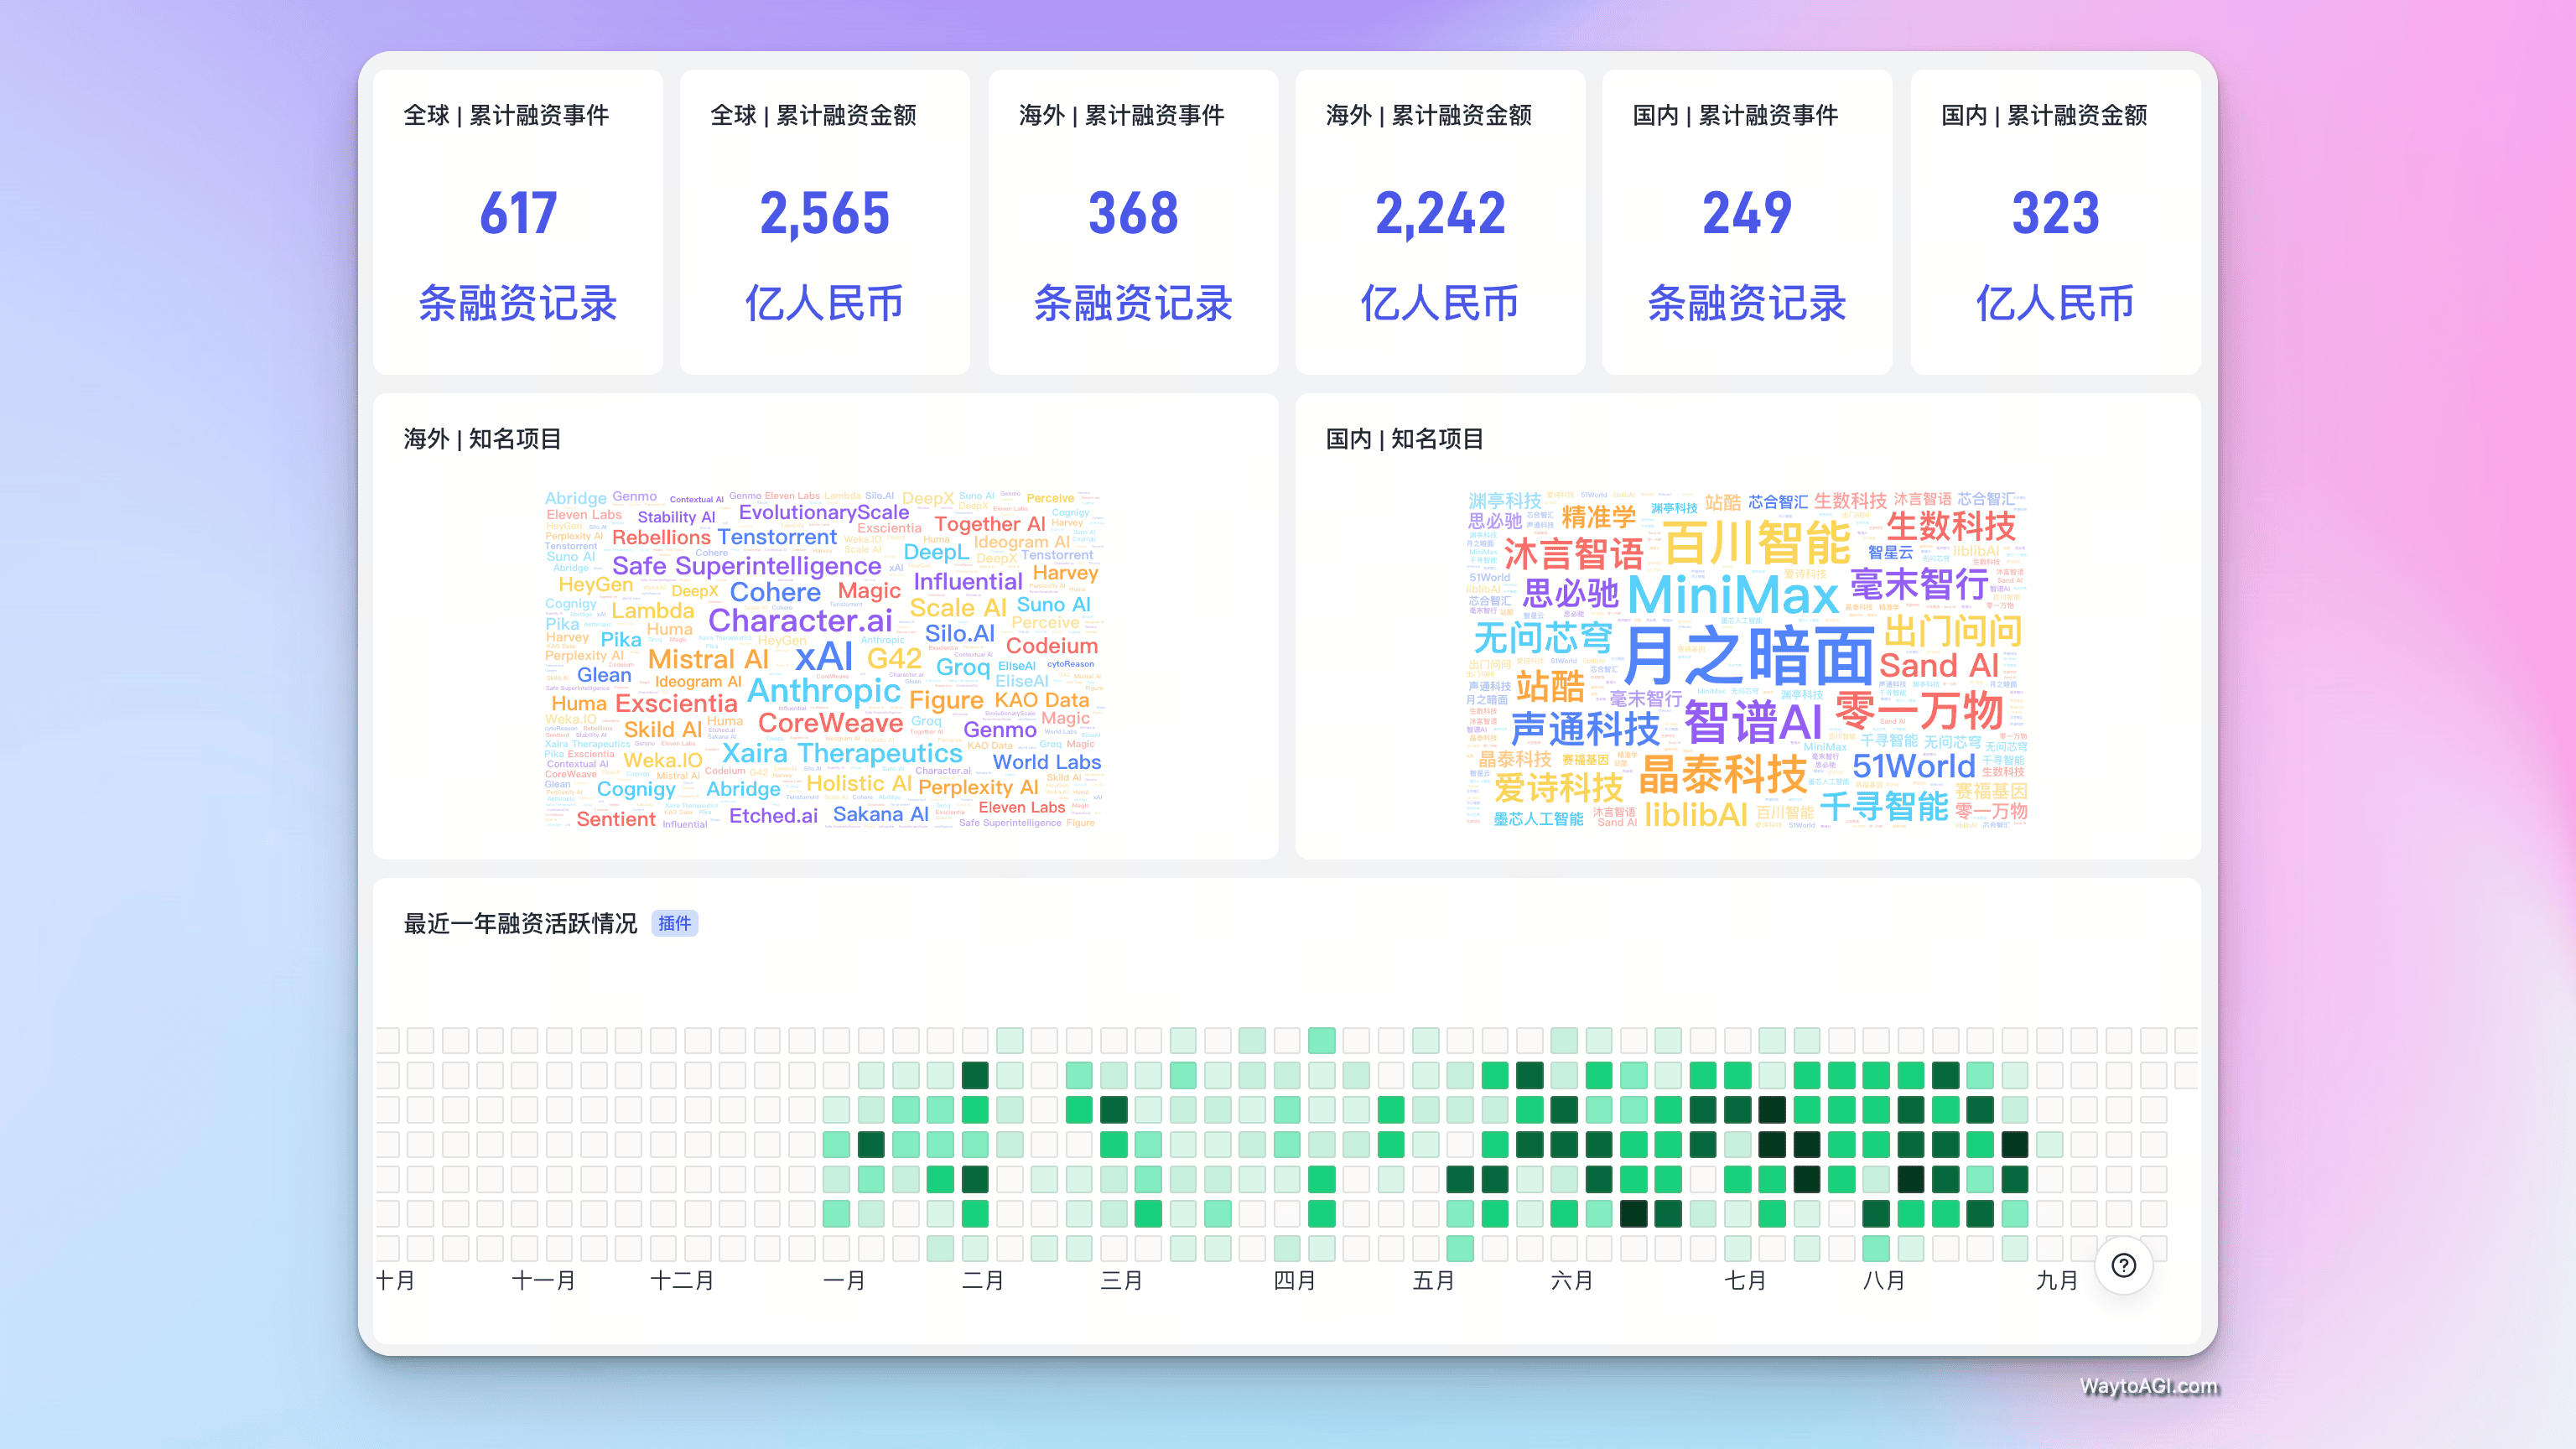Click Anthropic in the overseas word cloud
Screen dimensions: 2576x1449
[x=824, y=690]
